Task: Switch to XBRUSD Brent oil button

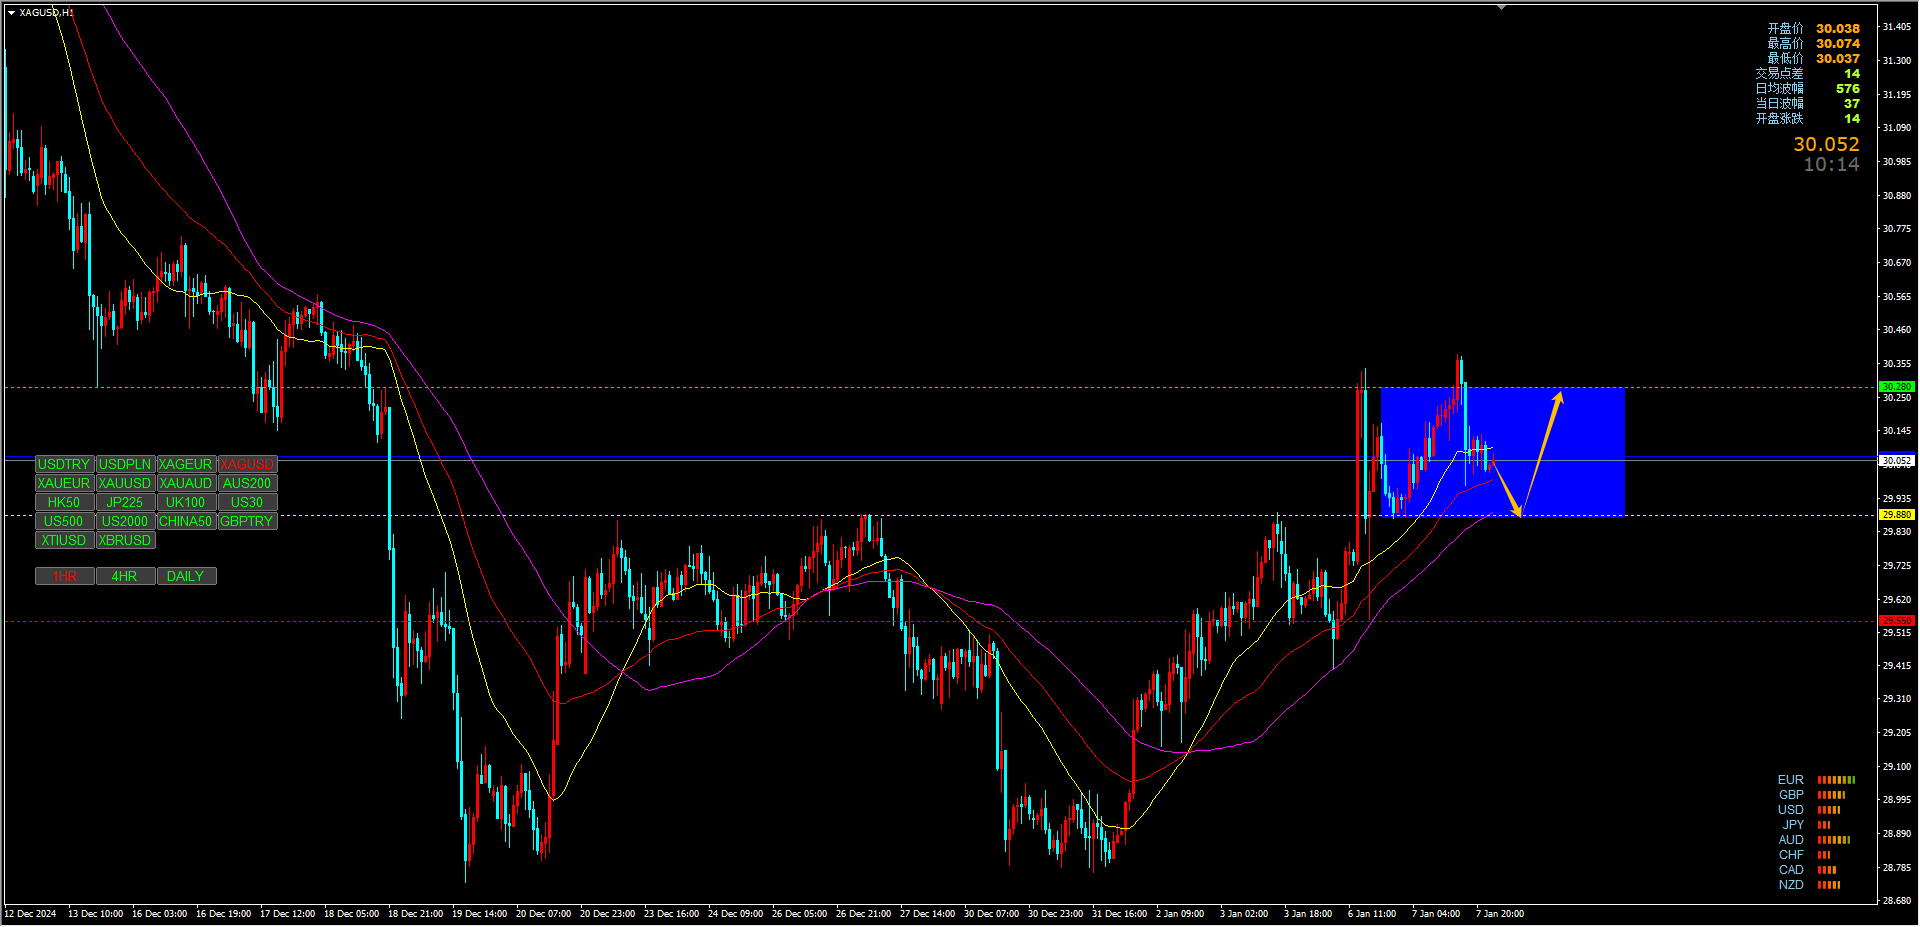Action: (125, 540)
